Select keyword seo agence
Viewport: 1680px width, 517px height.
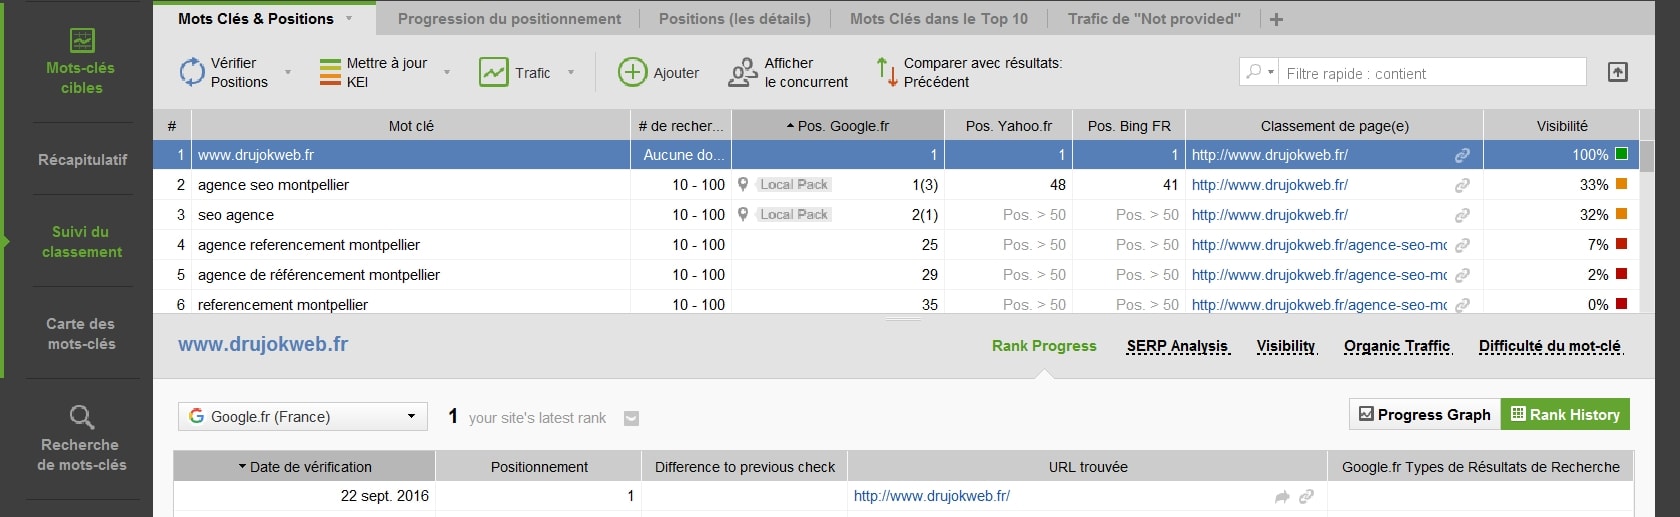[x=236, y=215]
